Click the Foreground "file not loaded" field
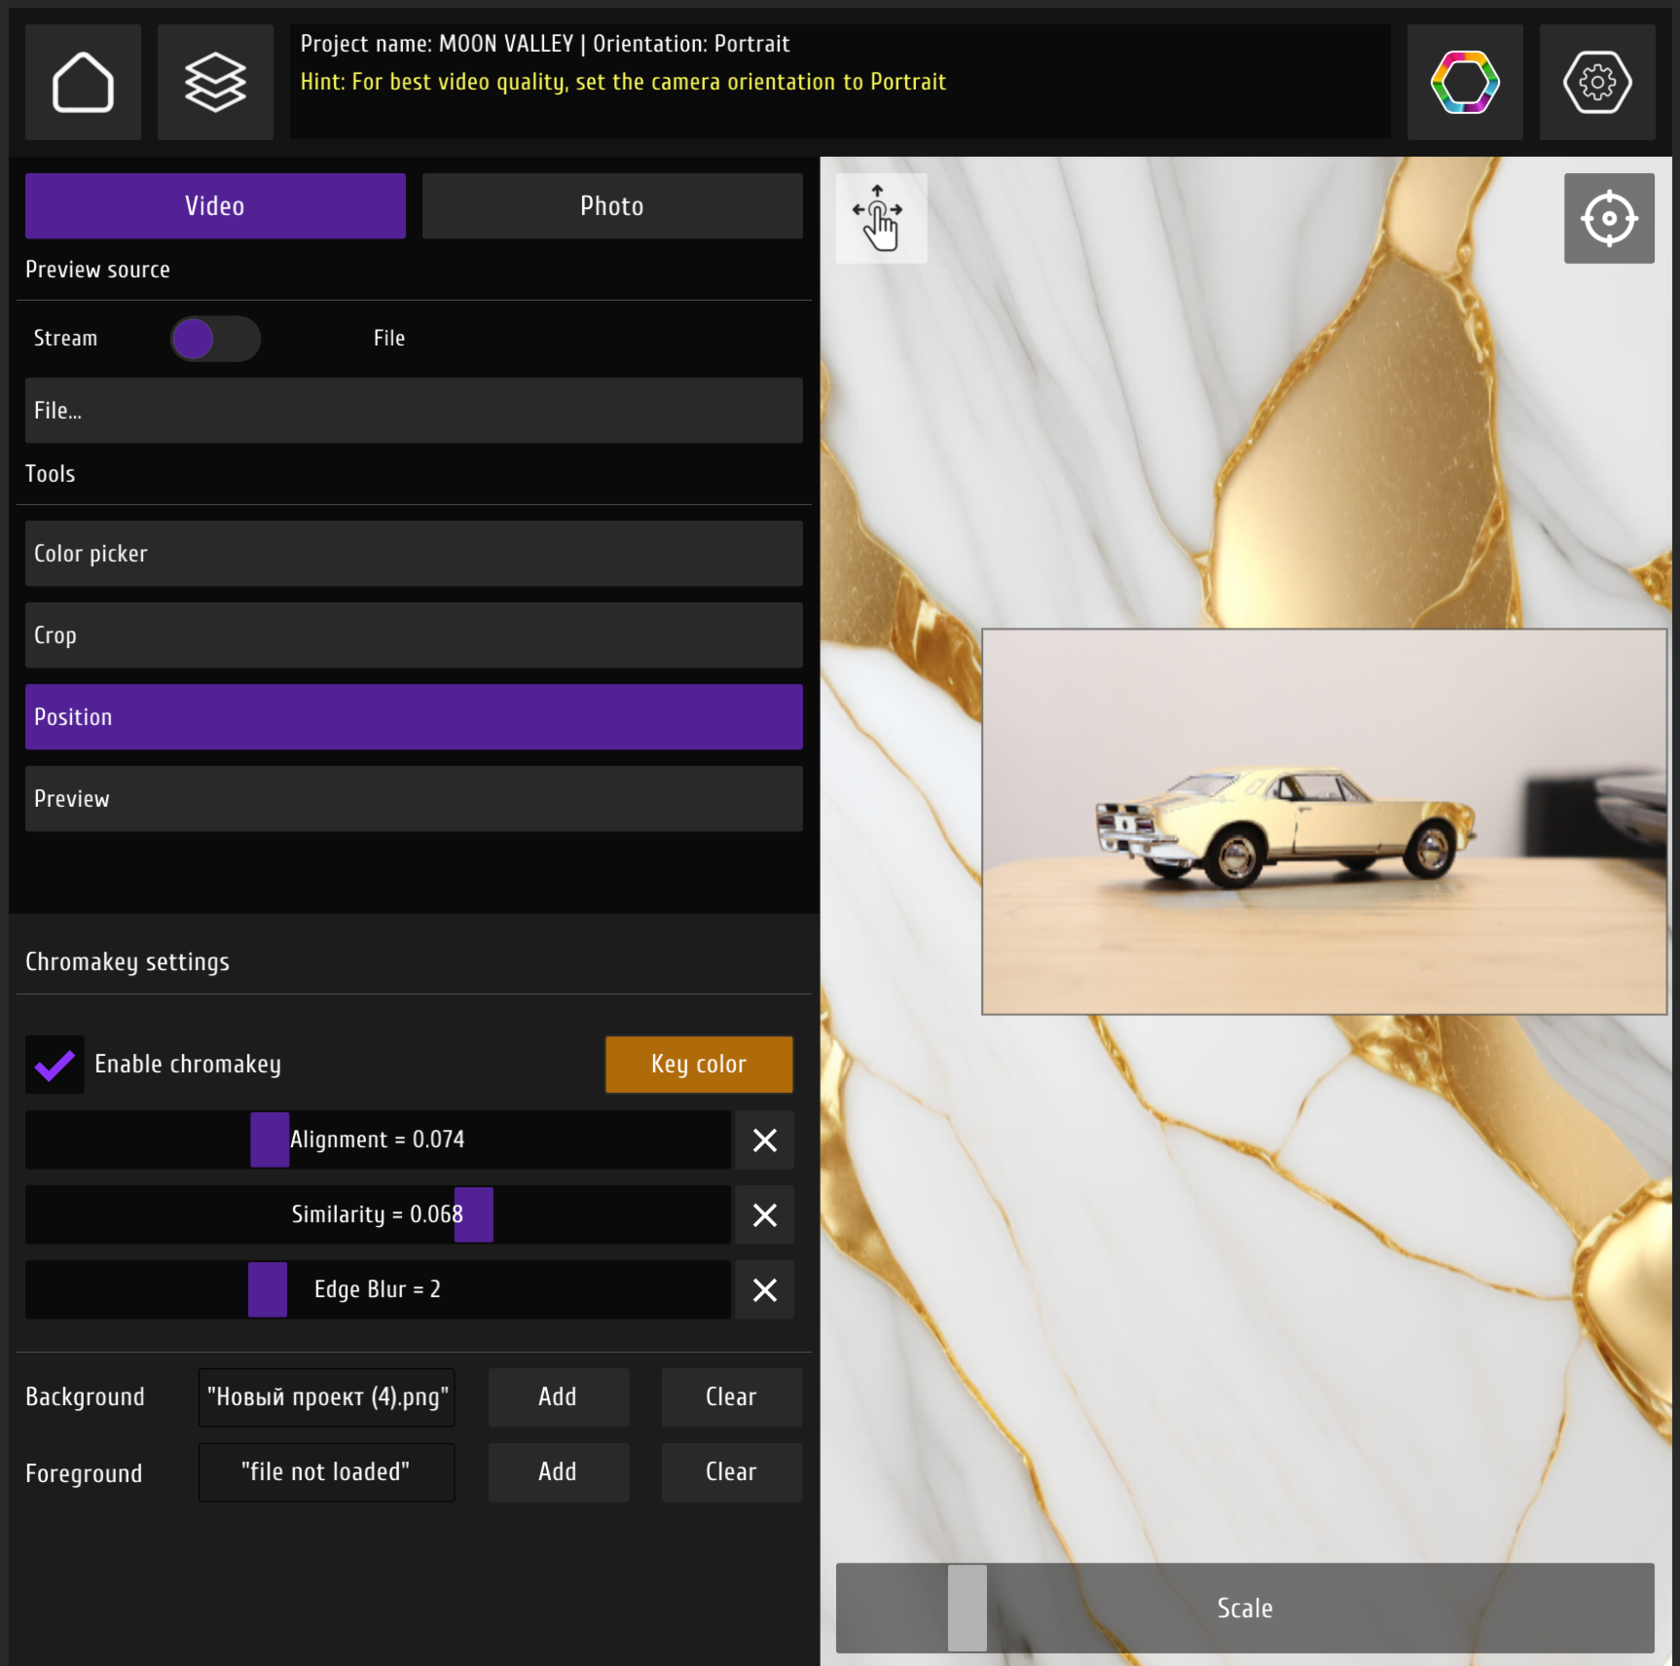 pos(327,1472)
